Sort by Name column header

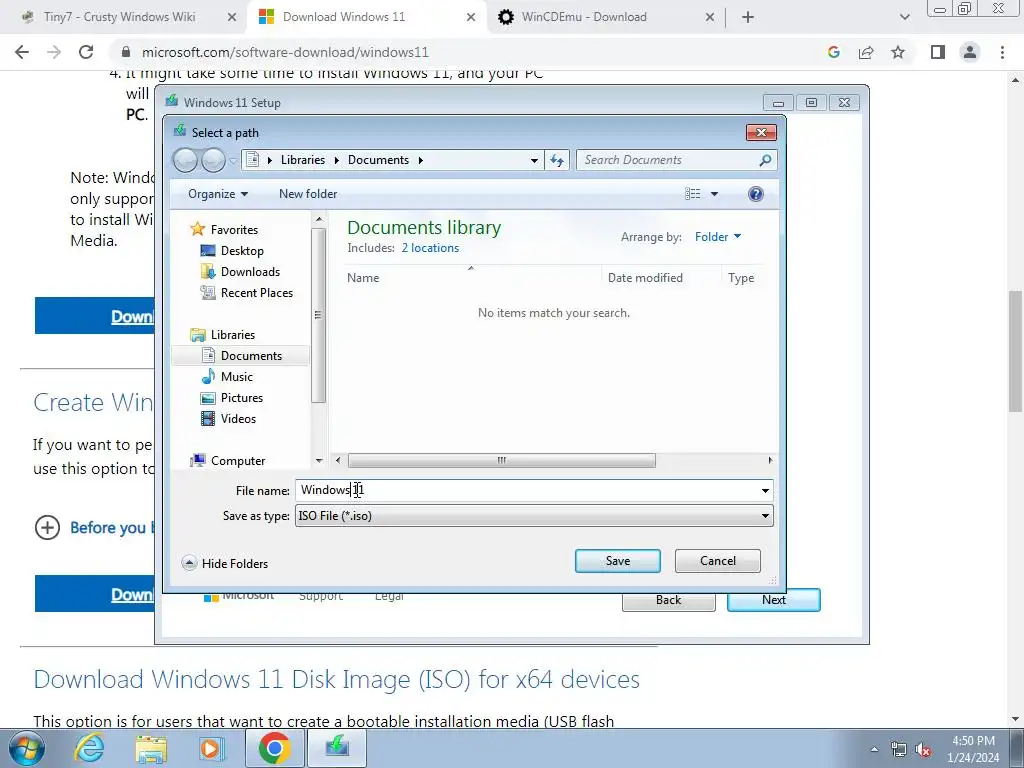tap(363, 278)
